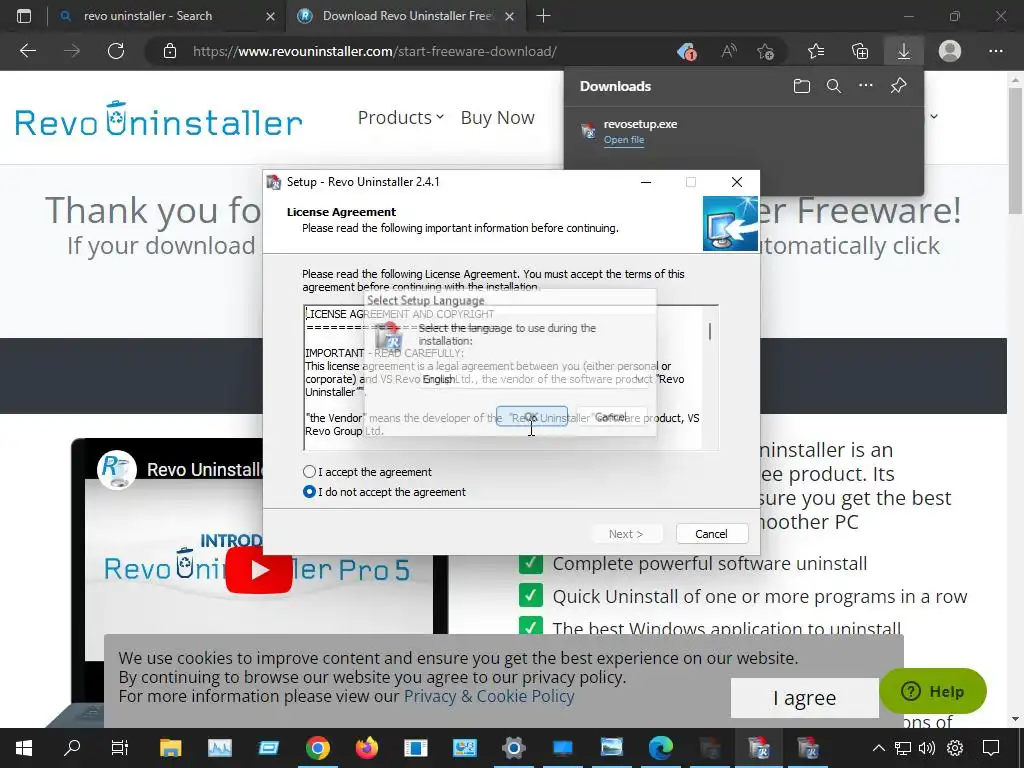The height and width of the screenshot is (768, 1024).
Task: Click the Next > button in Setup
Action: (x=626, y=534)
